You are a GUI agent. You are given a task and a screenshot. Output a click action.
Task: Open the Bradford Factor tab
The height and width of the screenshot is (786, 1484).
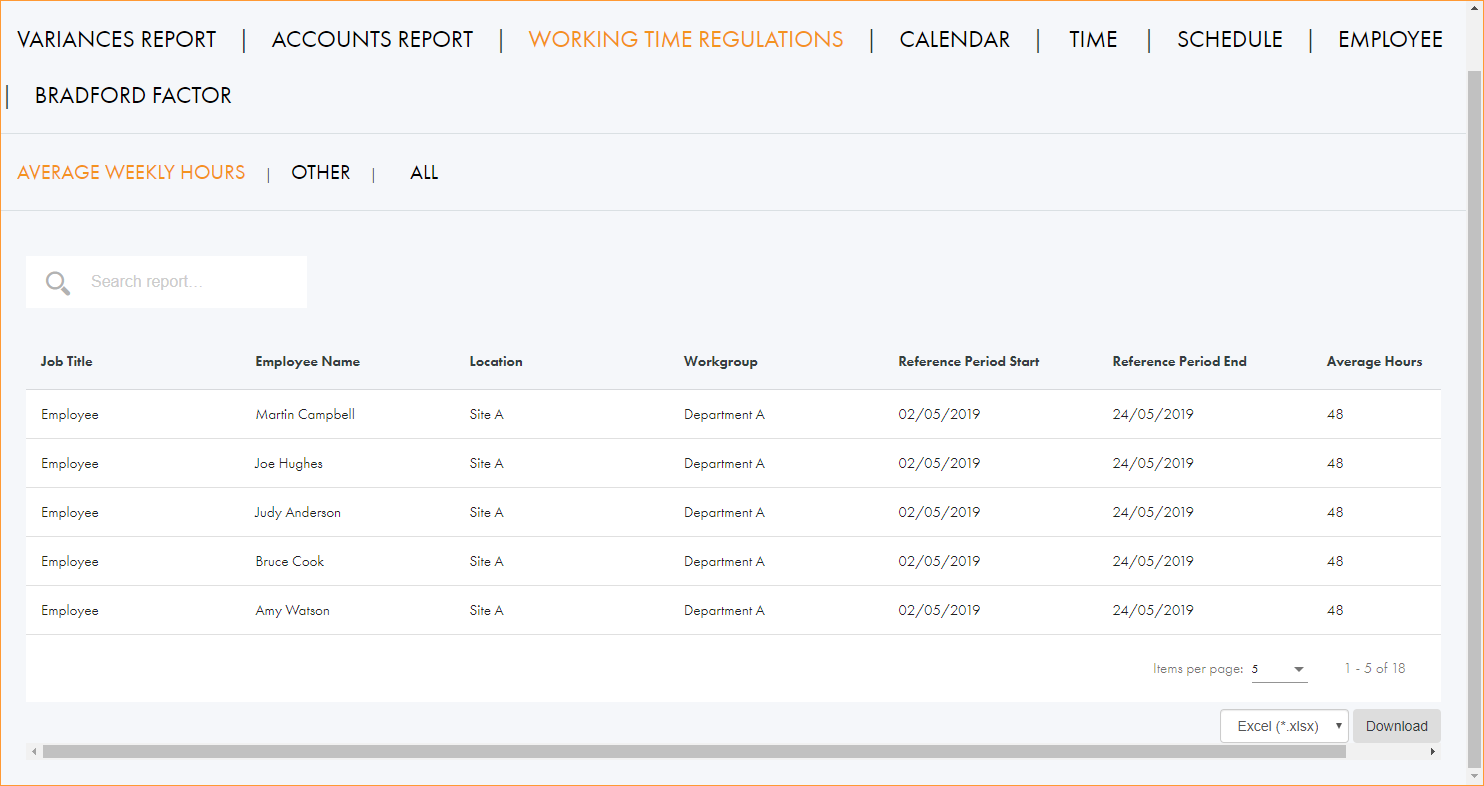tap(133, 96)
